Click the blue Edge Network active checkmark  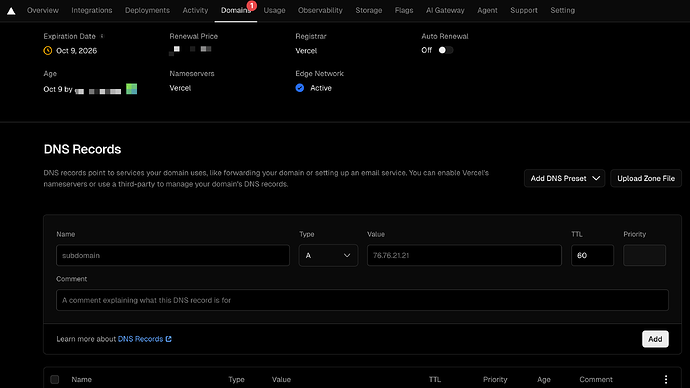(300, 88)
